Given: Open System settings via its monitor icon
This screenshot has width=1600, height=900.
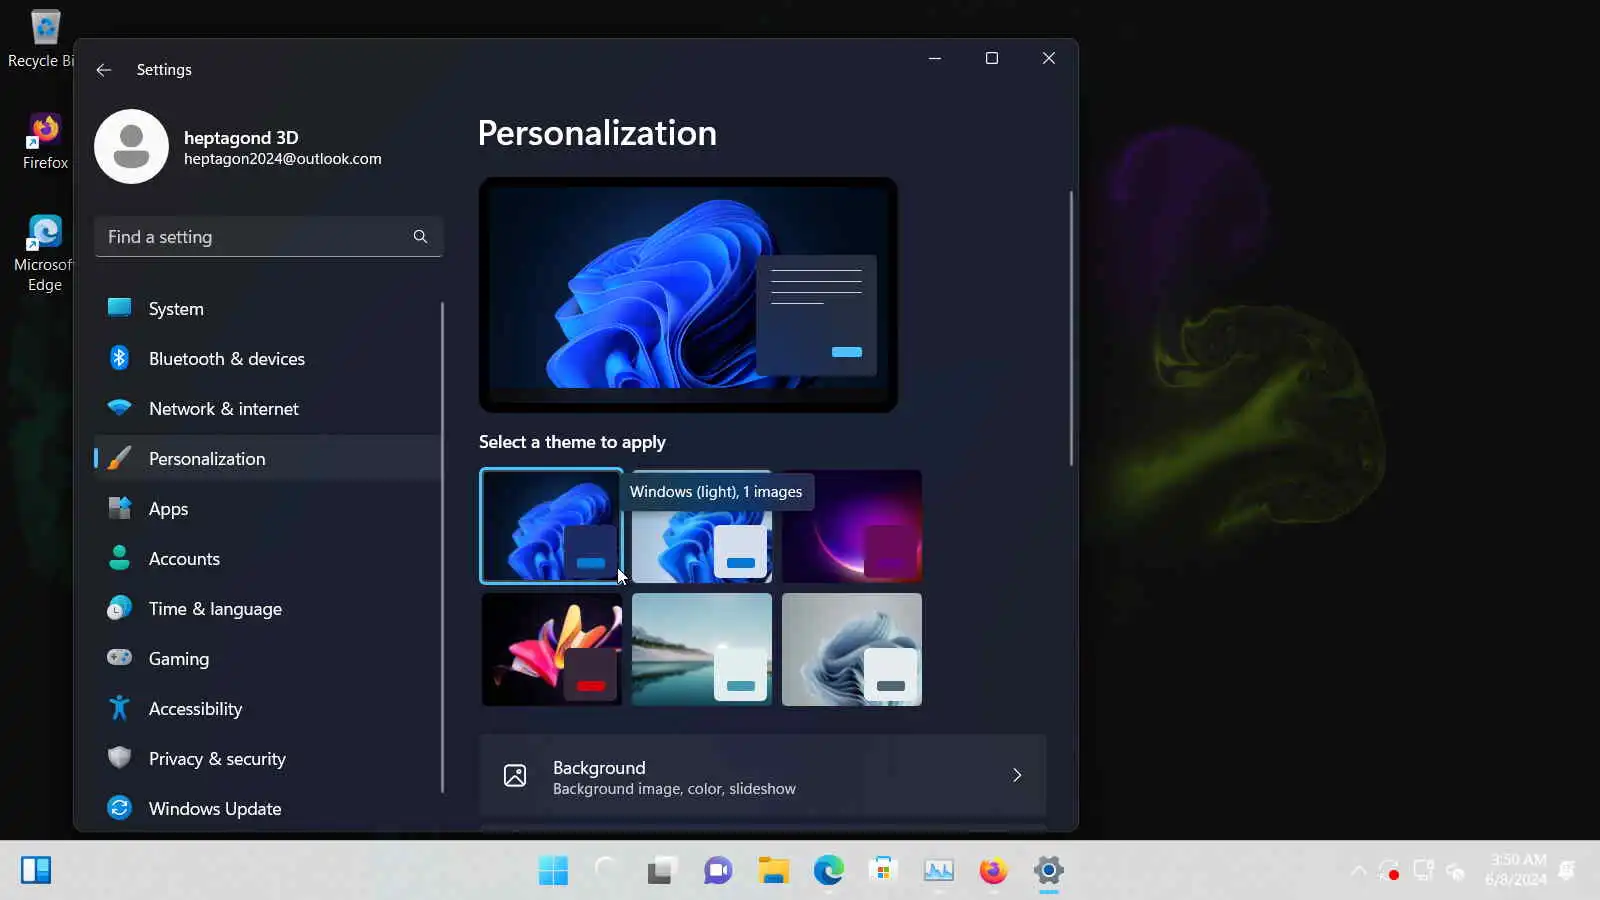Looking at the screenshot, I should tap(119, 308).
